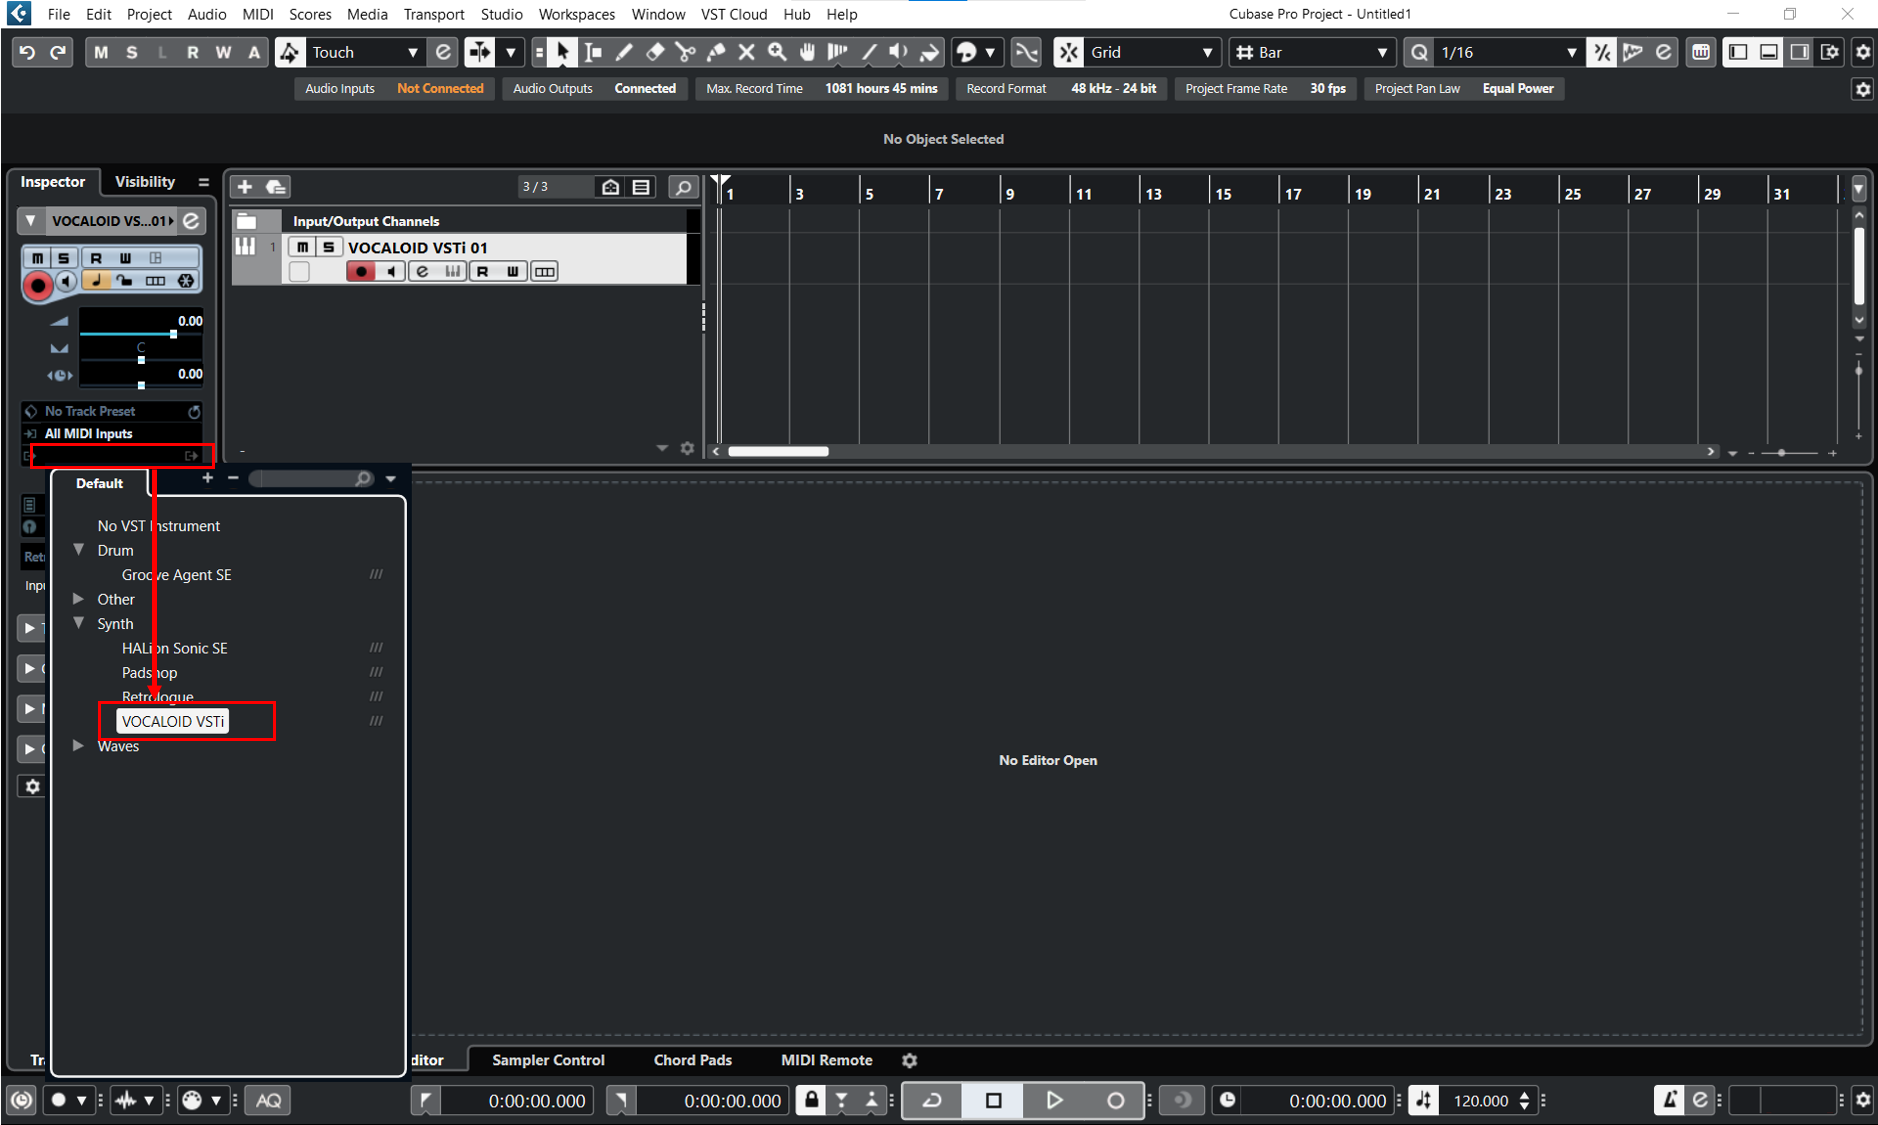The height and width of the screenshot is (1125, 1878).
Task: Switch to the Chord Pads tab
Action: [692, 1060]
